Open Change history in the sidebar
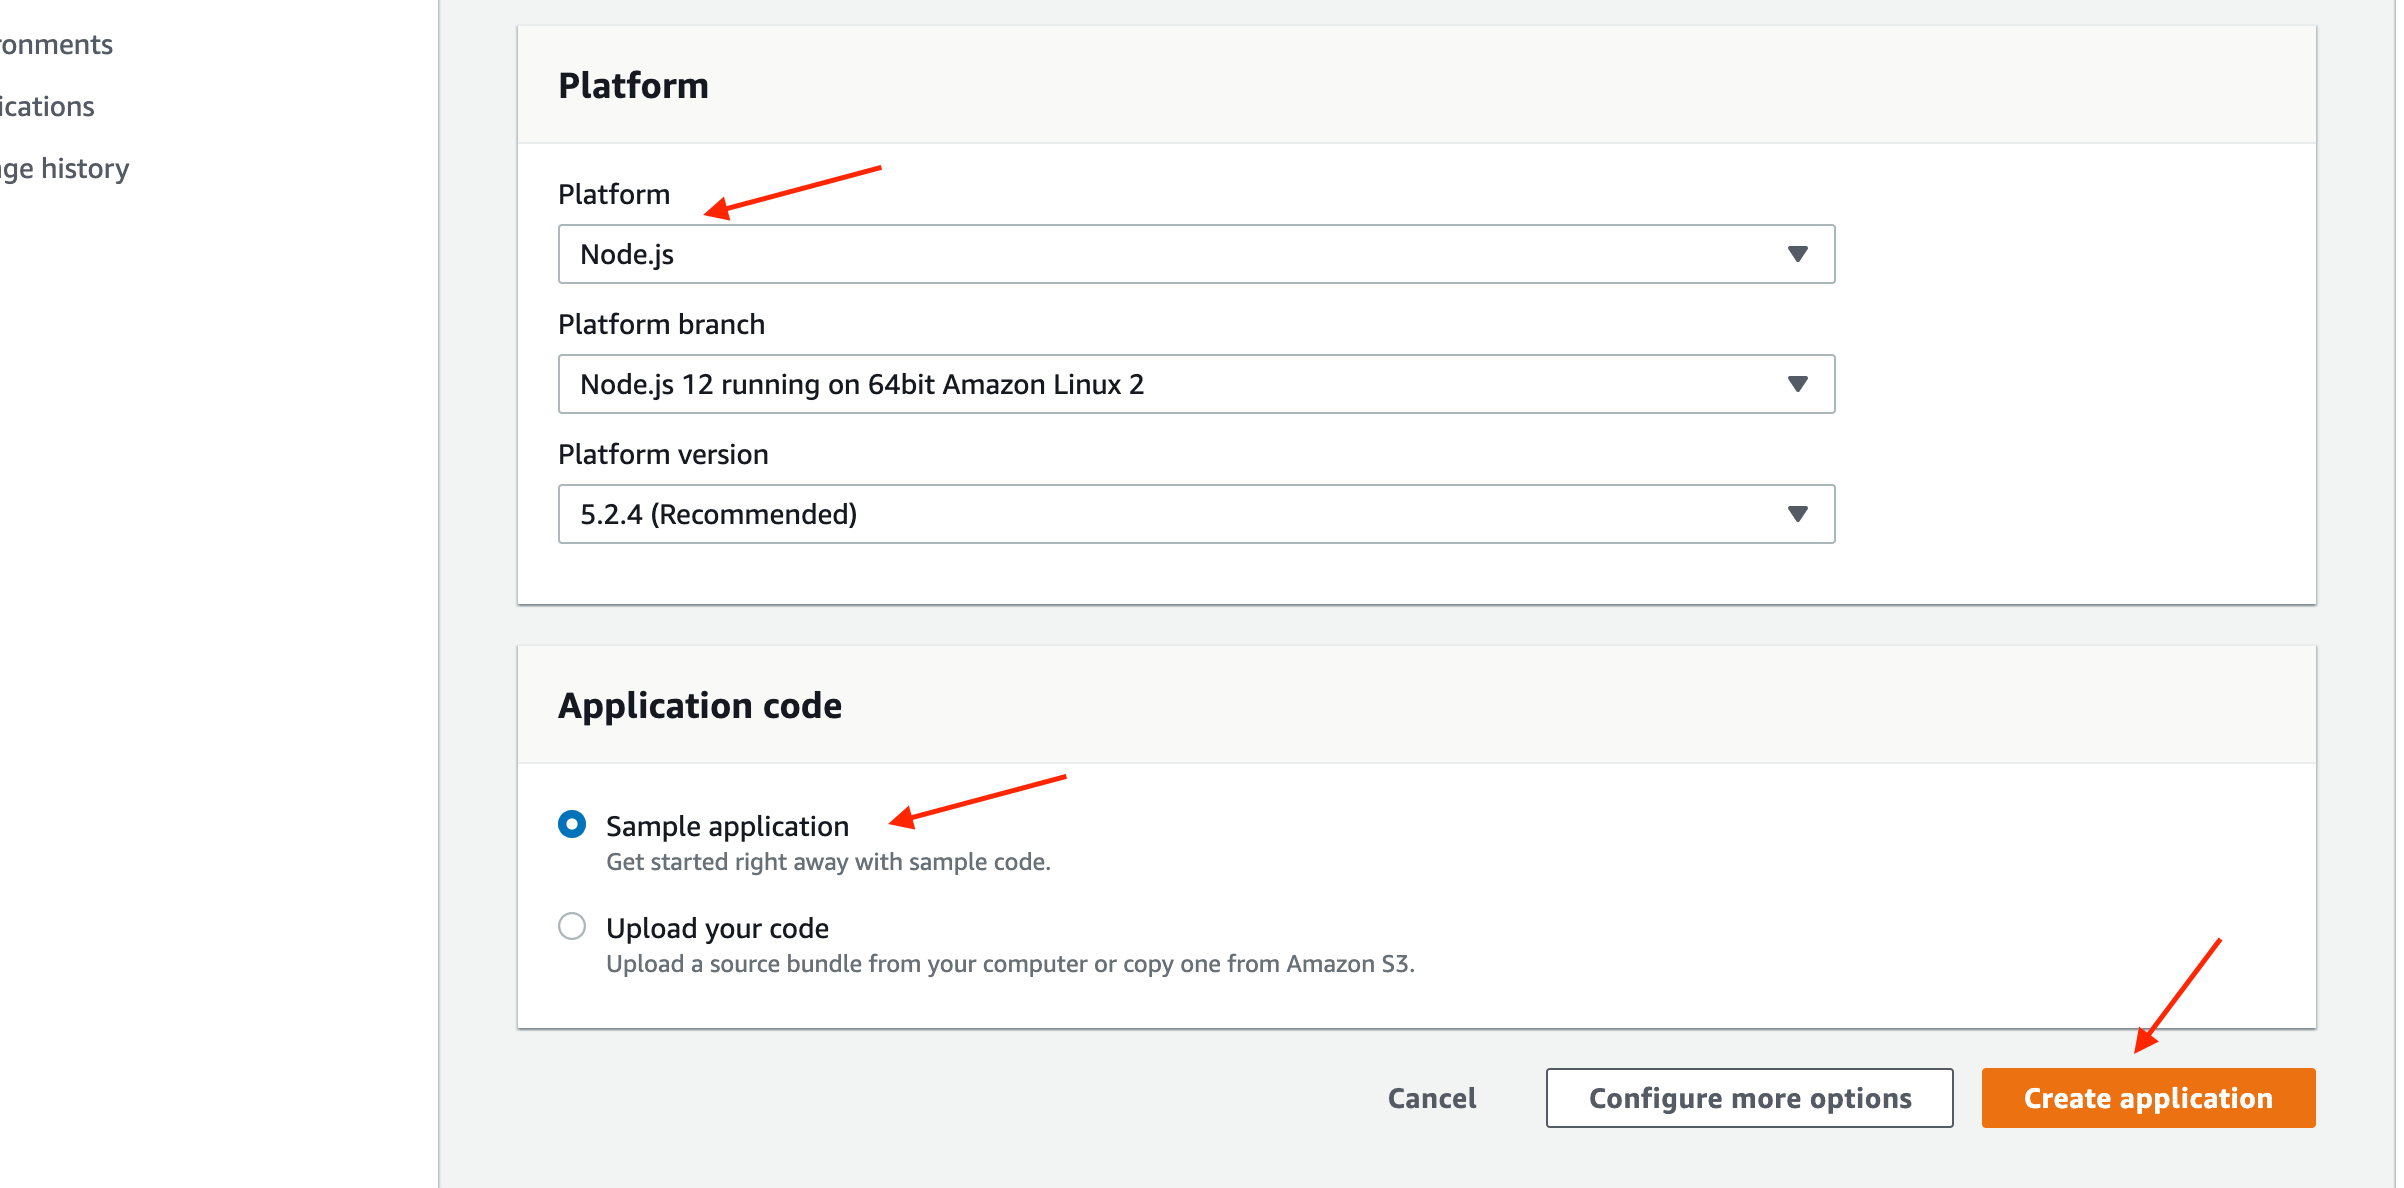 tap(64, 169)
